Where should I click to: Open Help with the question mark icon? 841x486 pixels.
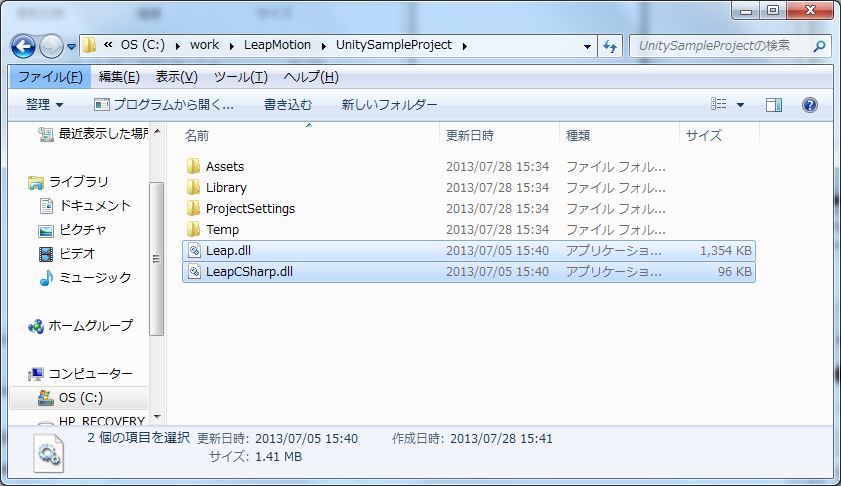click(x=809, y=105)
